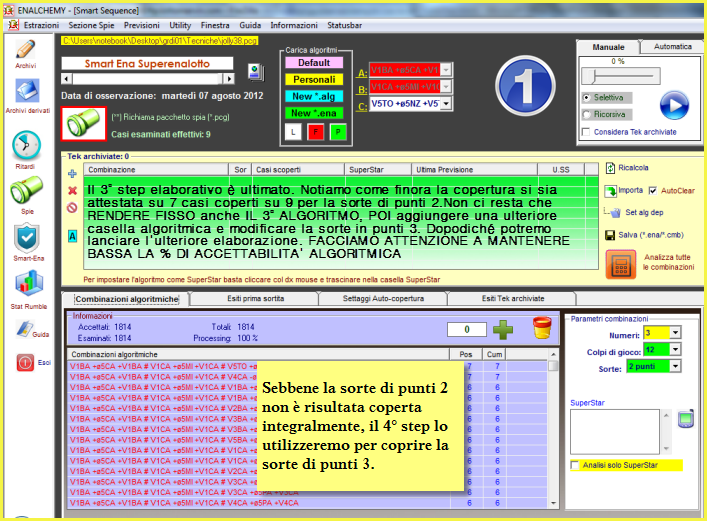Click the computer icon beside title field
The image size is (707, 521).
click(x=256, y=72)
